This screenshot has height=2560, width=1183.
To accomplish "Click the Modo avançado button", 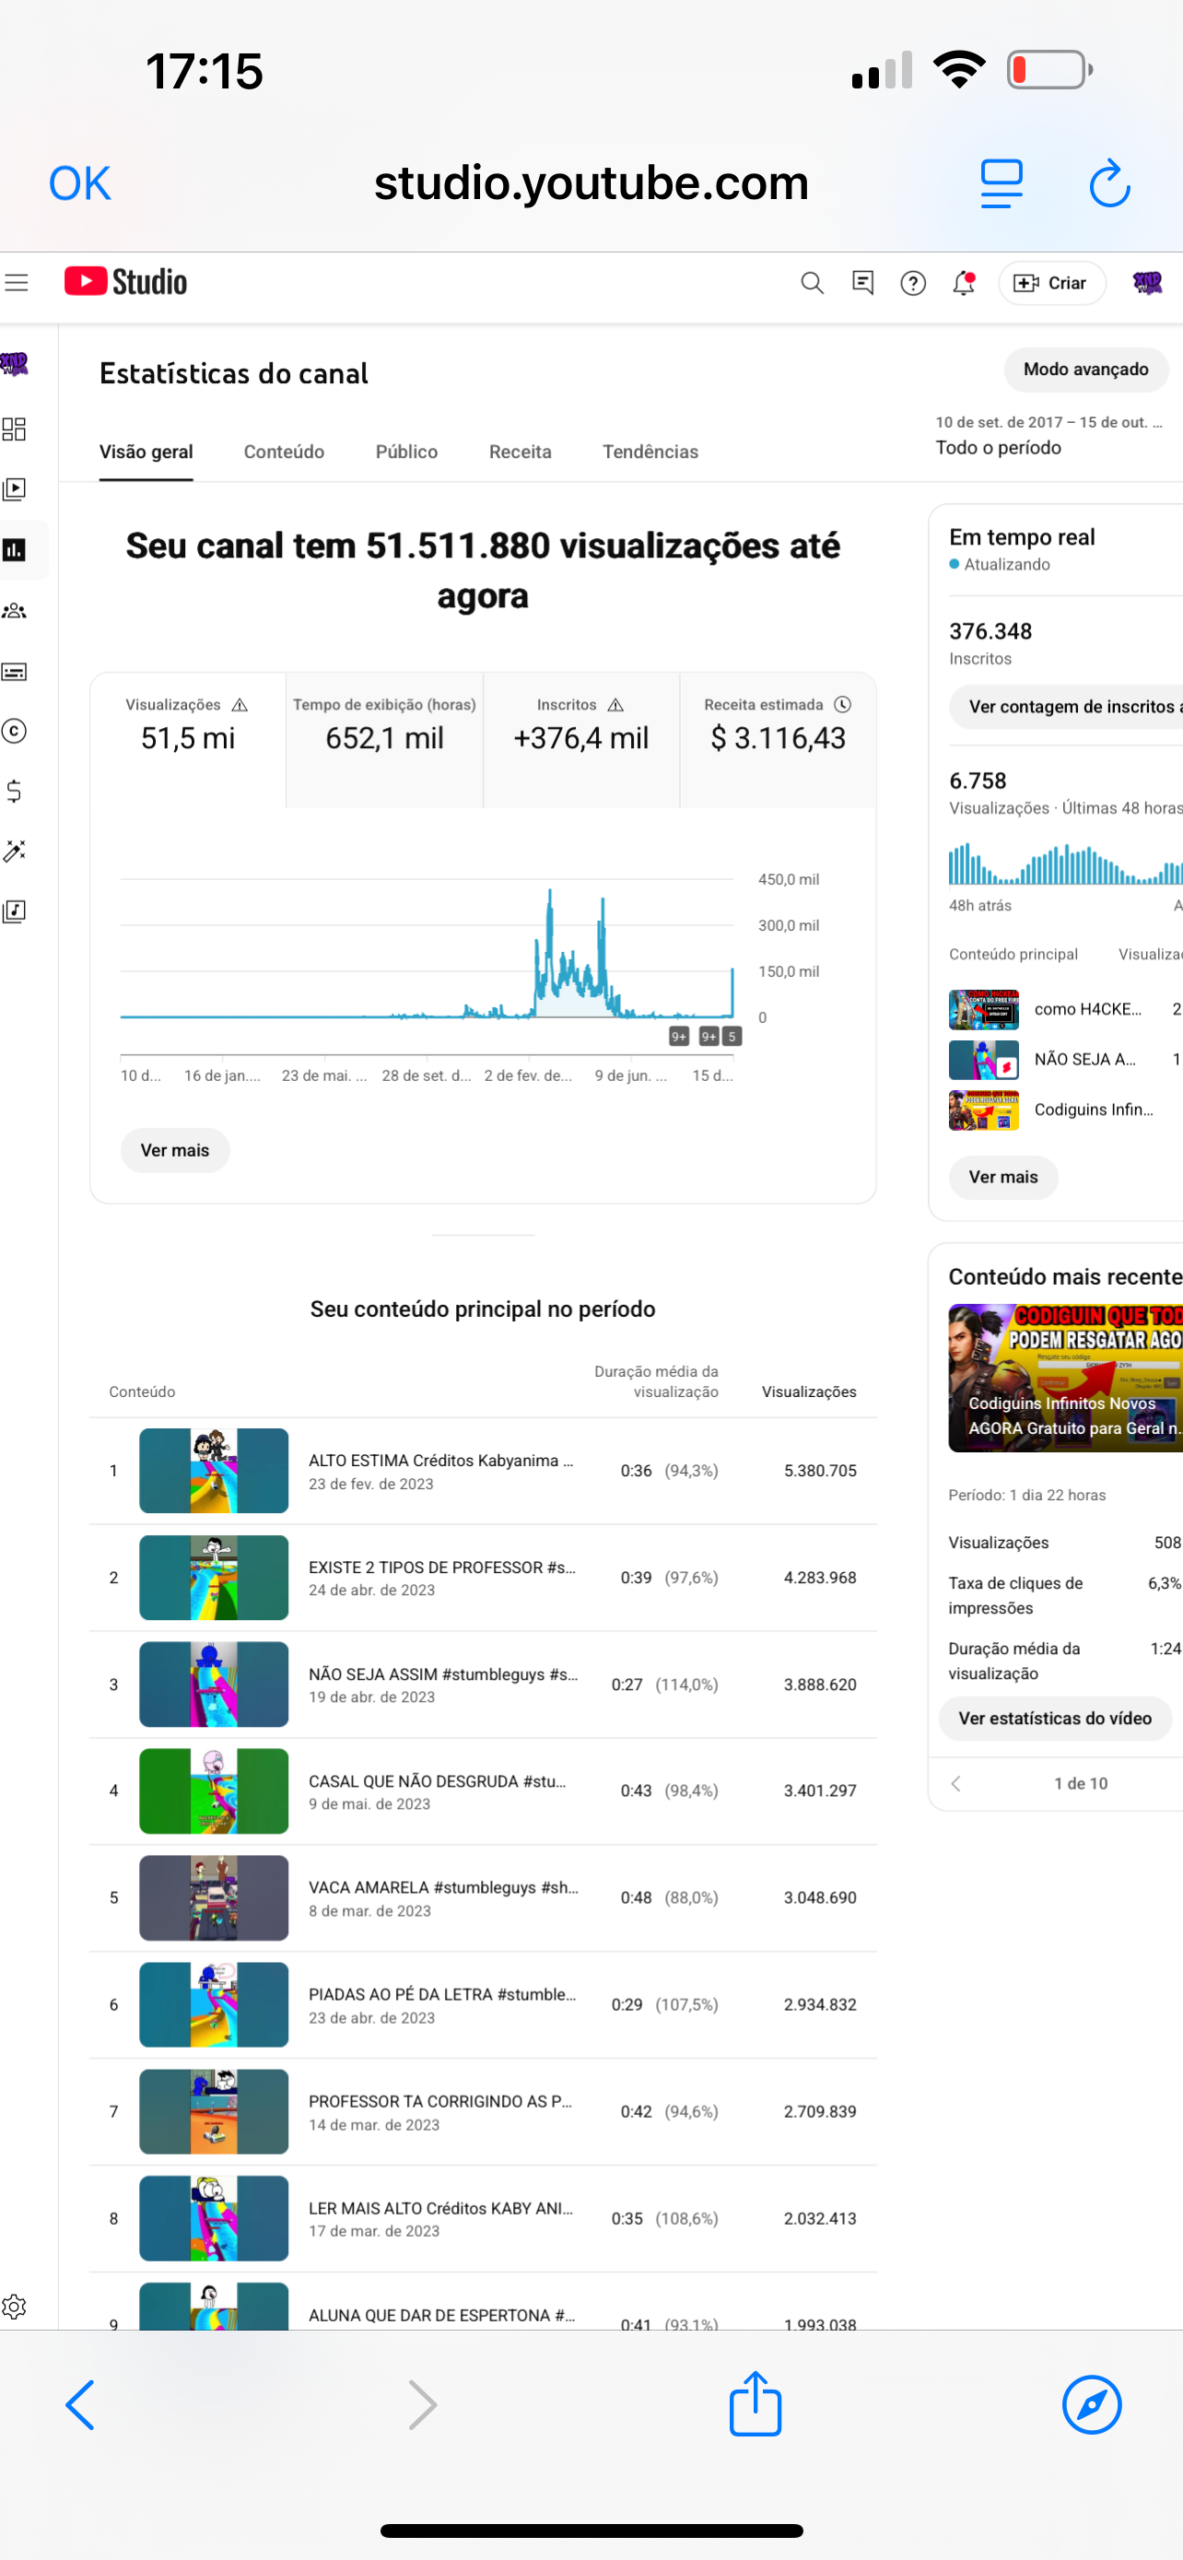I will pos(1086,370).
